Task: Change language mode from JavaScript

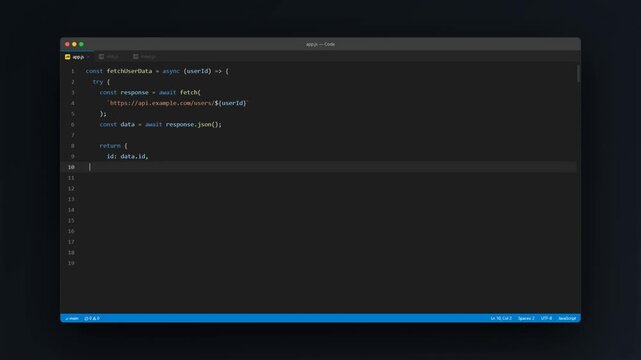Action: pos(567,318)
